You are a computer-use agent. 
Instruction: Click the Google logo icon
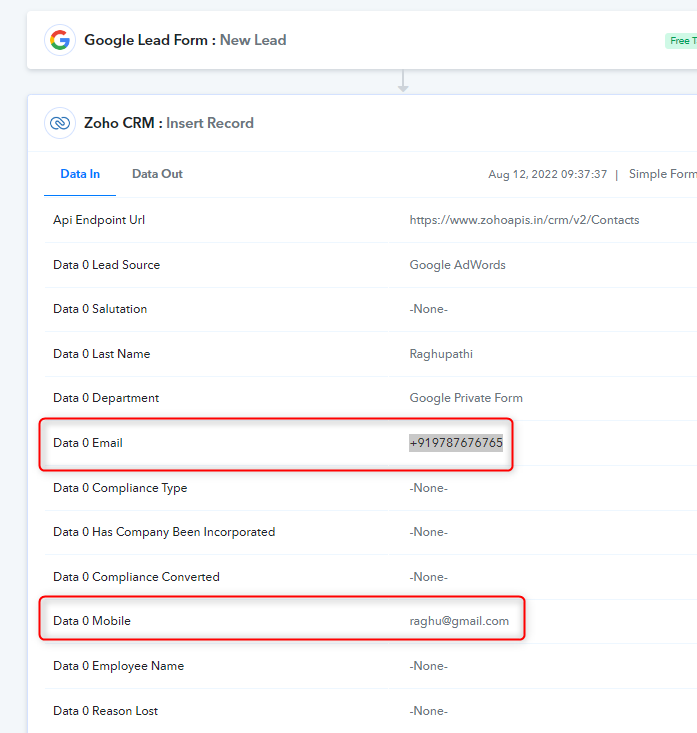coord(60,40)
